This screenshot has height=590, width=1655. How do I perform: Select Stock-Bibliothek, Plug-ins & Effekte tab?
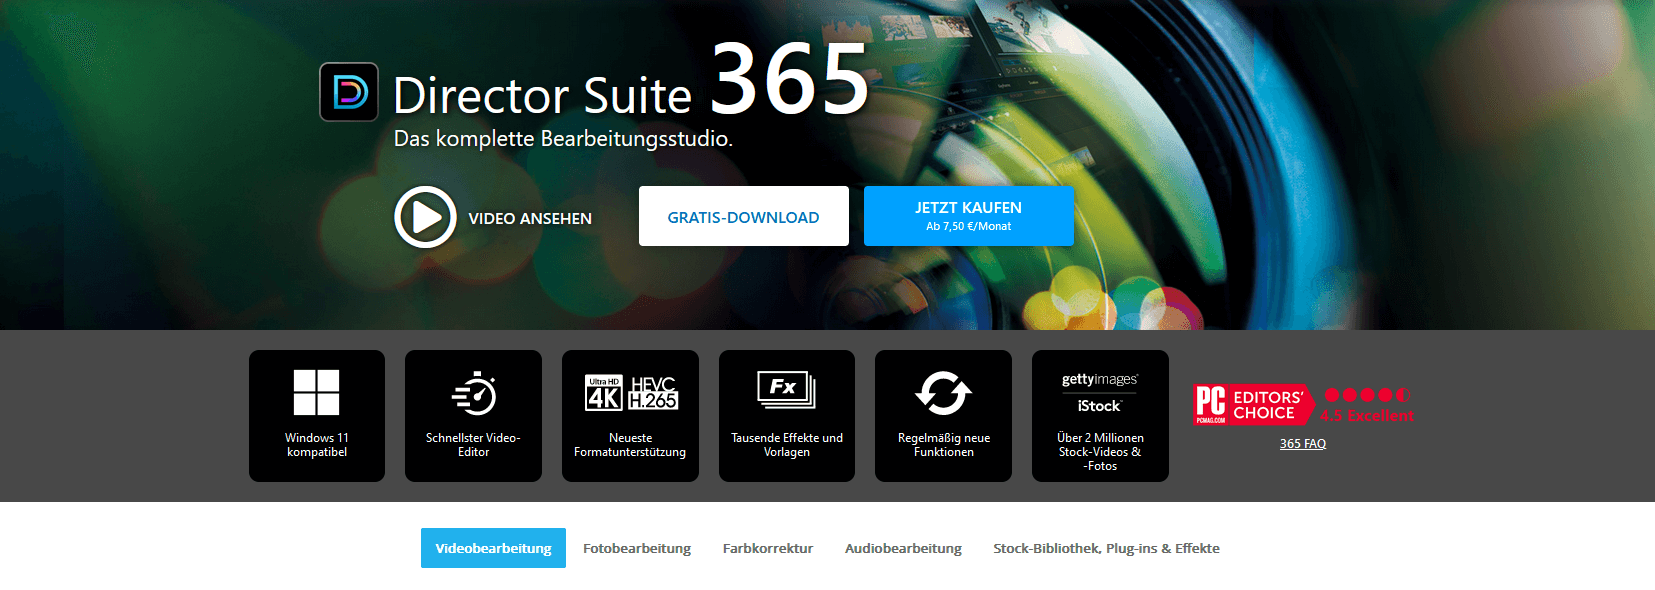pyautogui.click(x=1106, y=548)
